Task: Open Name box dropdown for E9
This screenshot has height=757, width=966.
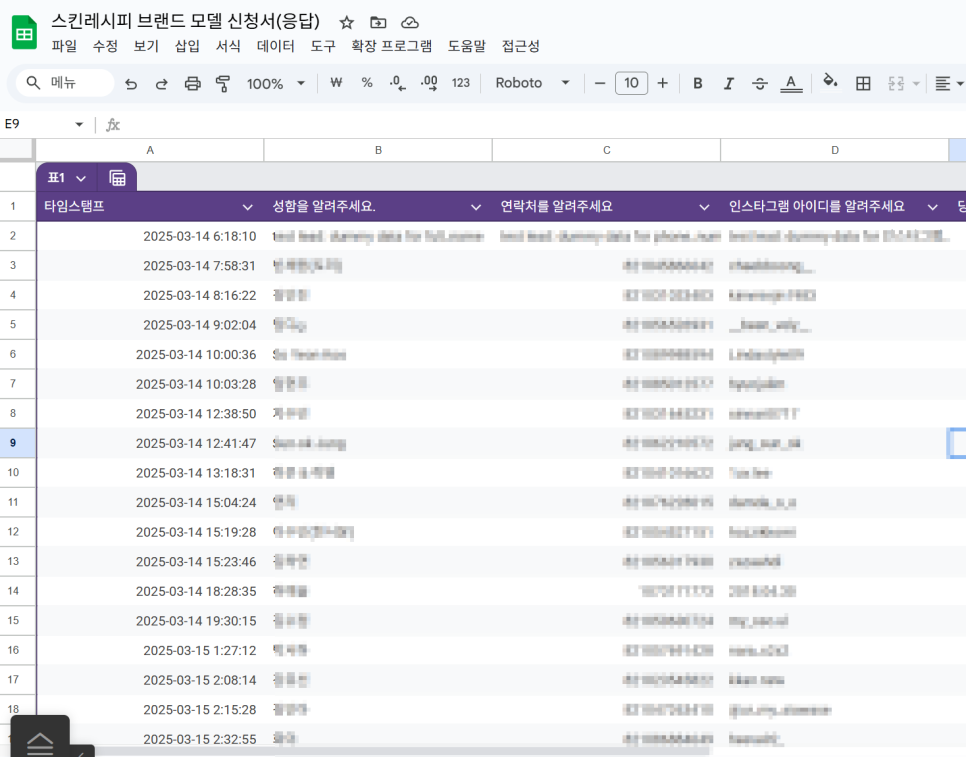Action: [x=79, y=124]
